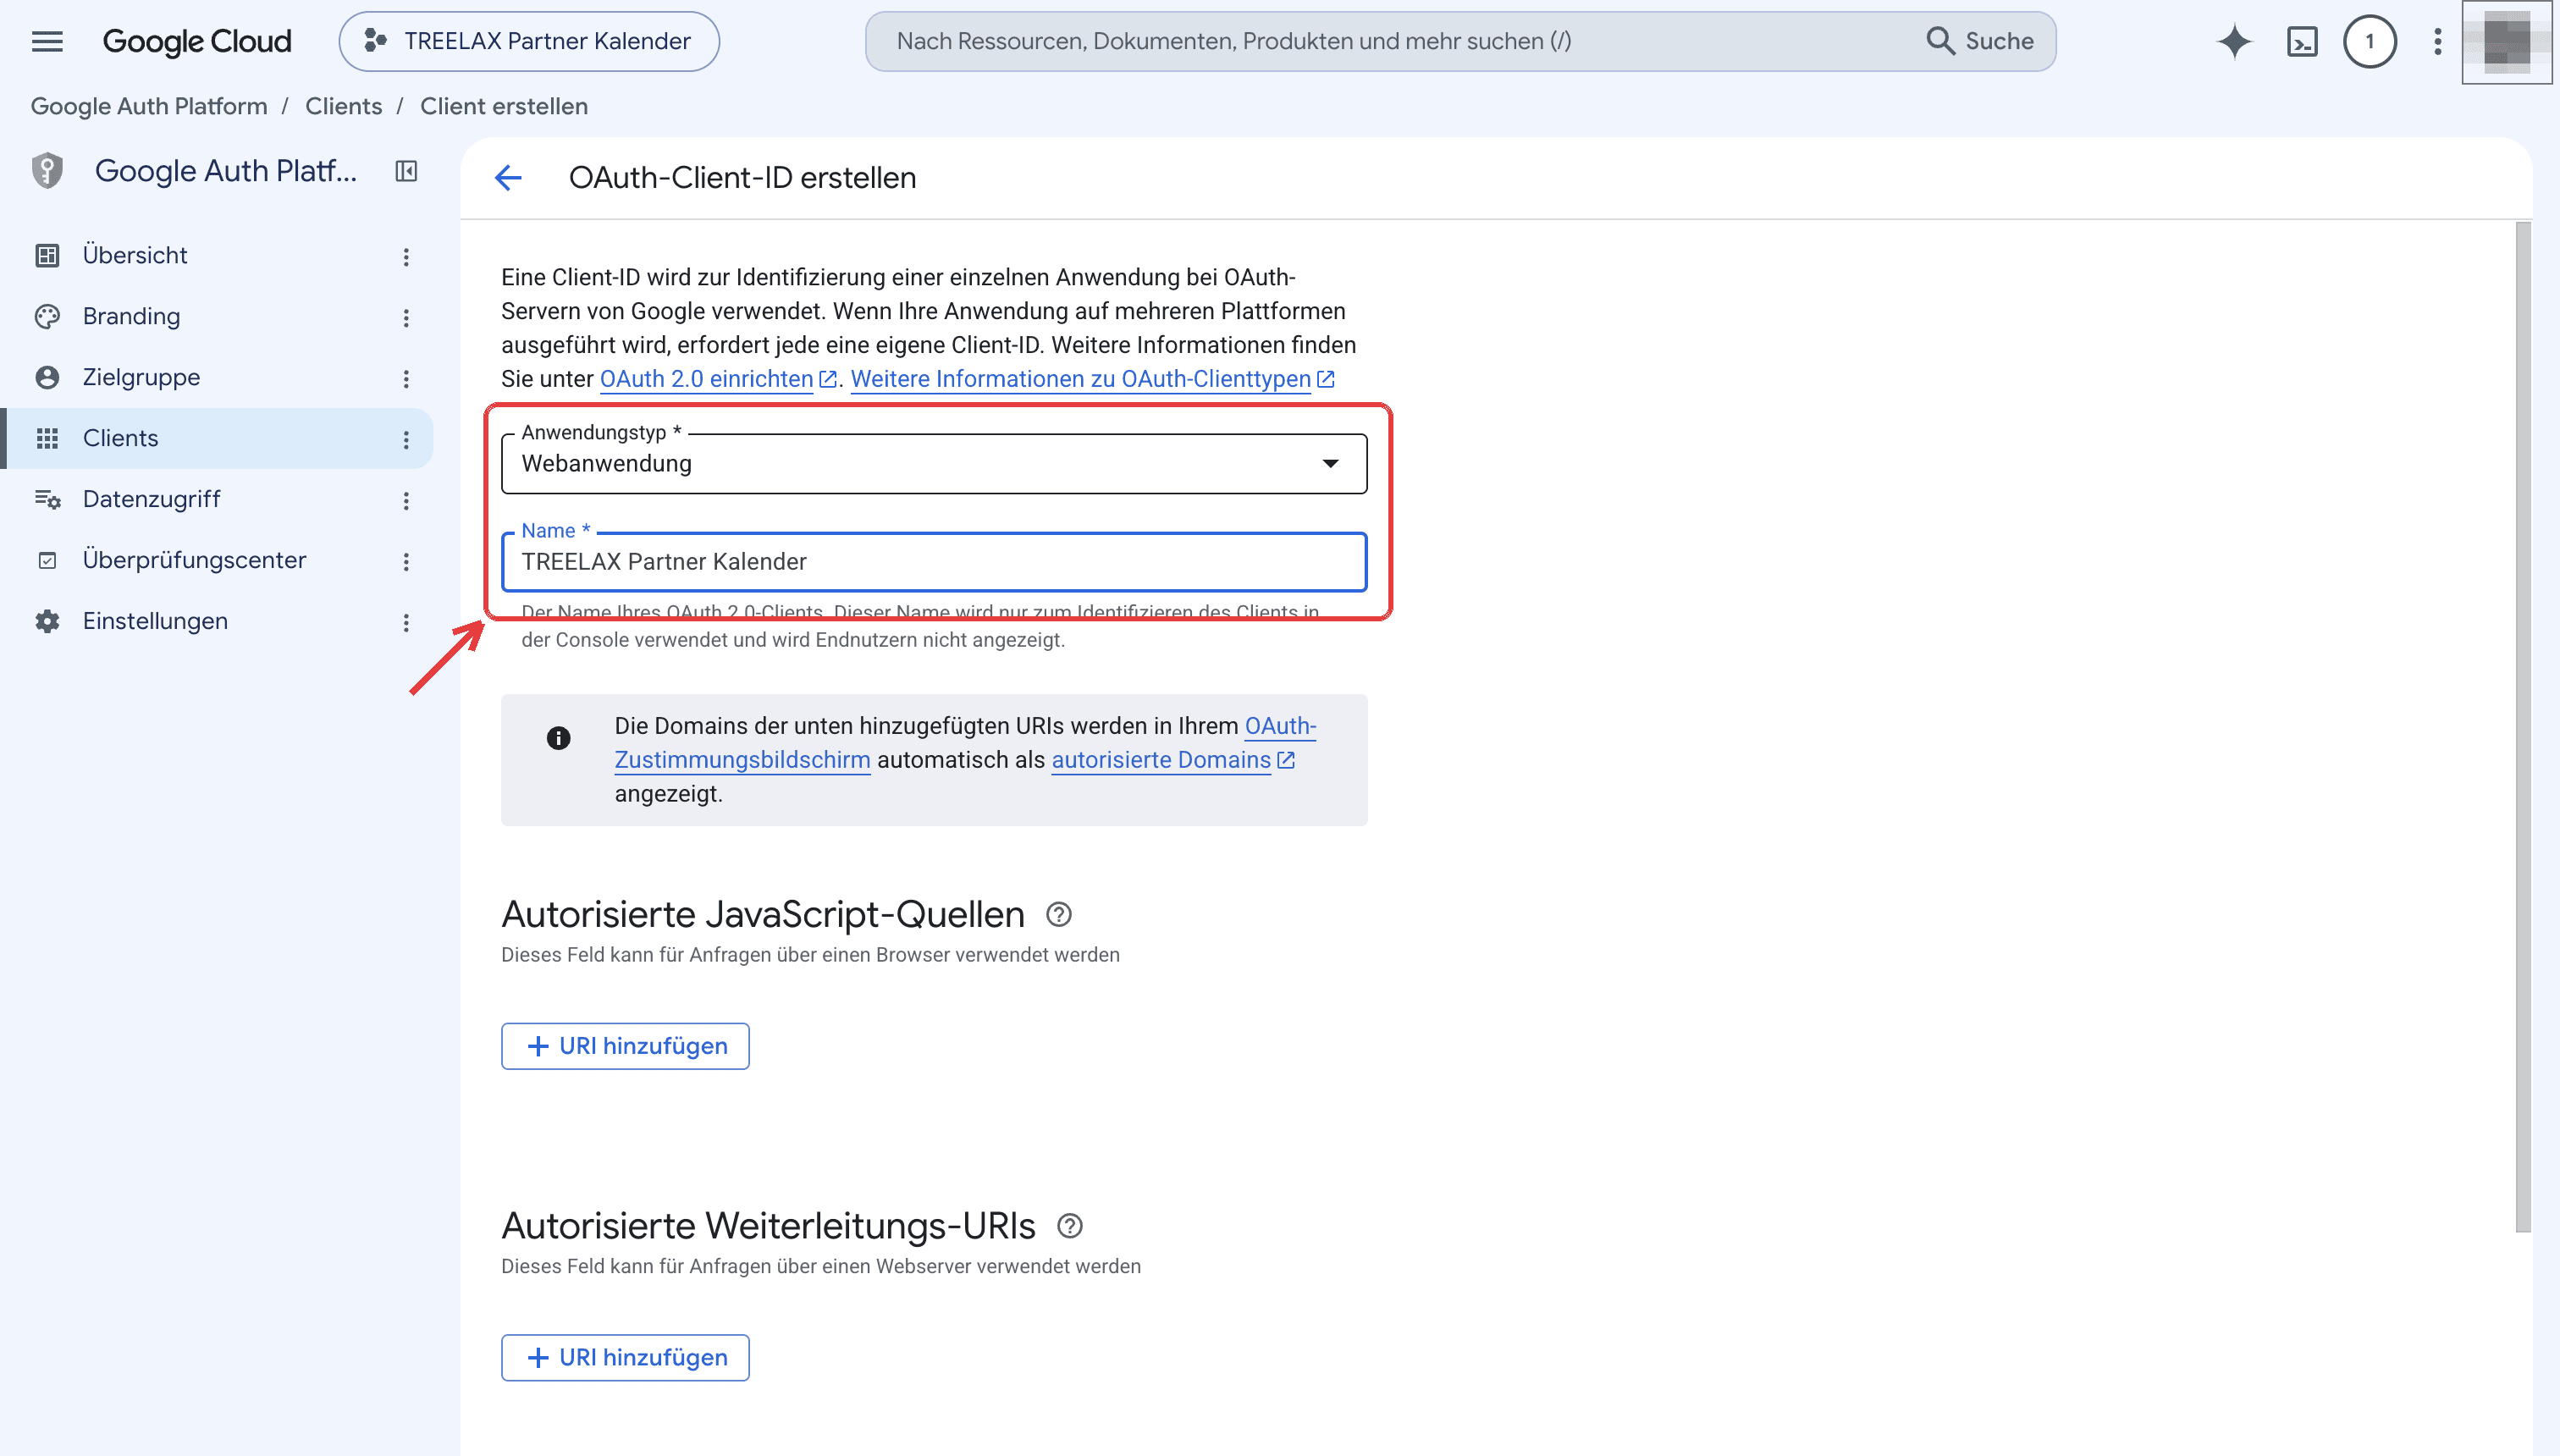Click the Clients breadcrumb

point(343,106)
